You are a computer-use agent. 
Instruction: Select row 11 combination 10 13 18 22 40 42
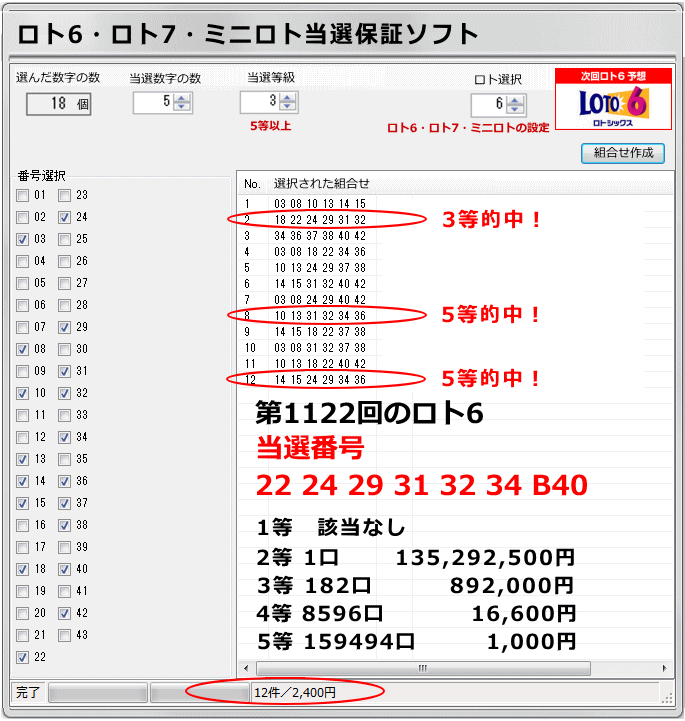[320, 364]
